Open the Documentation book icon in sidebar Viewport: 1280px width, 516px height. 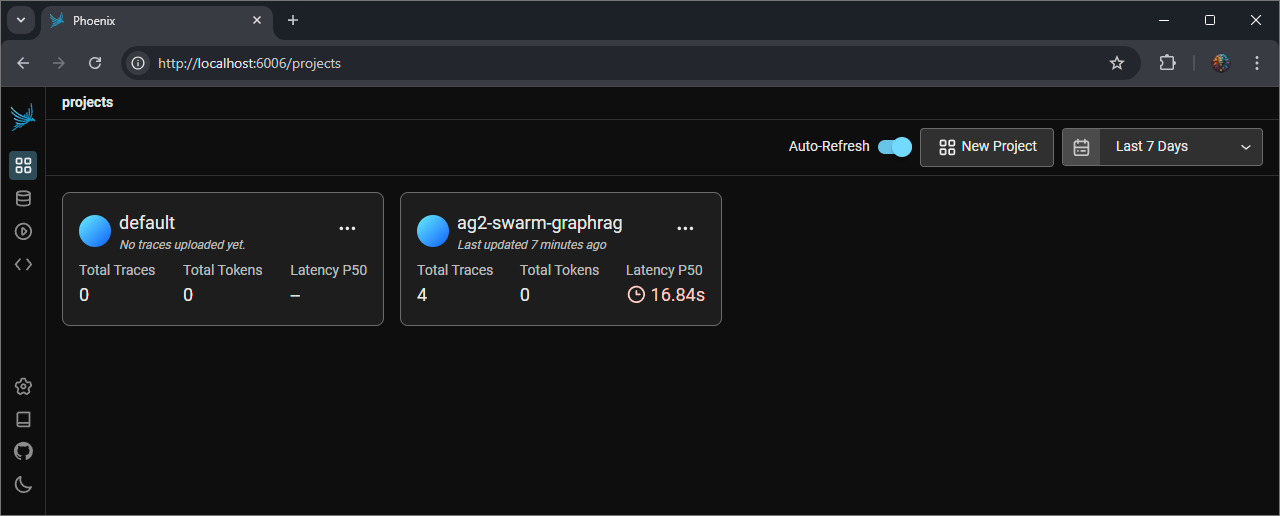pyautogui.click(x=23, y=419)
